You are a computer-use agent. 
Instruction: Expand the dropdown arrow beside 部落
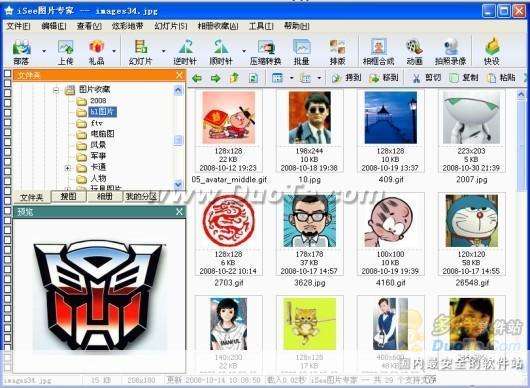44,51
